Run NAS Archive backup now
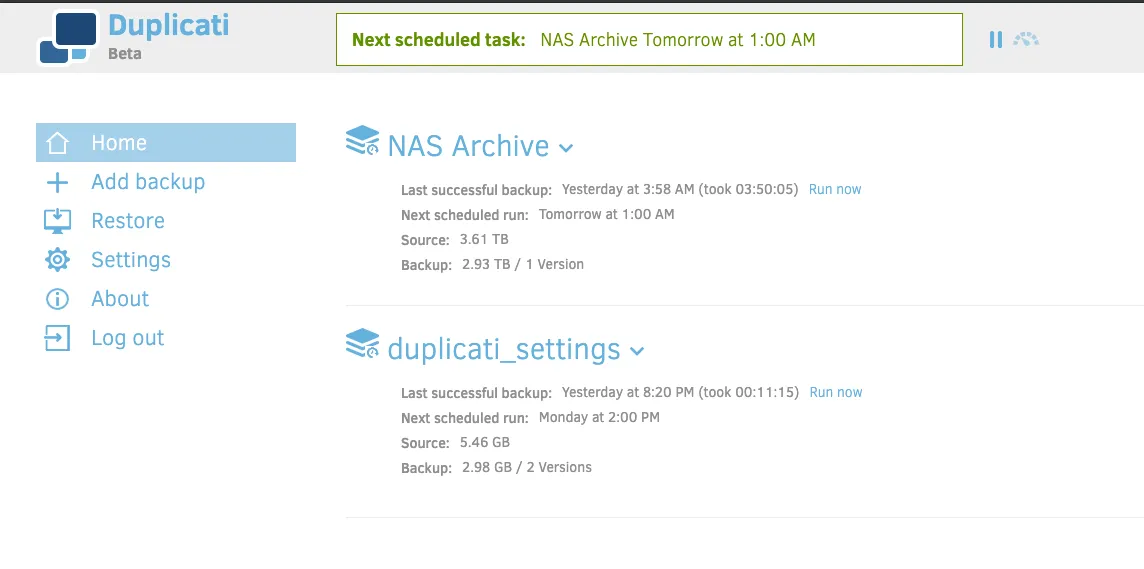This screenshot has height=569, width=1144. [835, 190]
